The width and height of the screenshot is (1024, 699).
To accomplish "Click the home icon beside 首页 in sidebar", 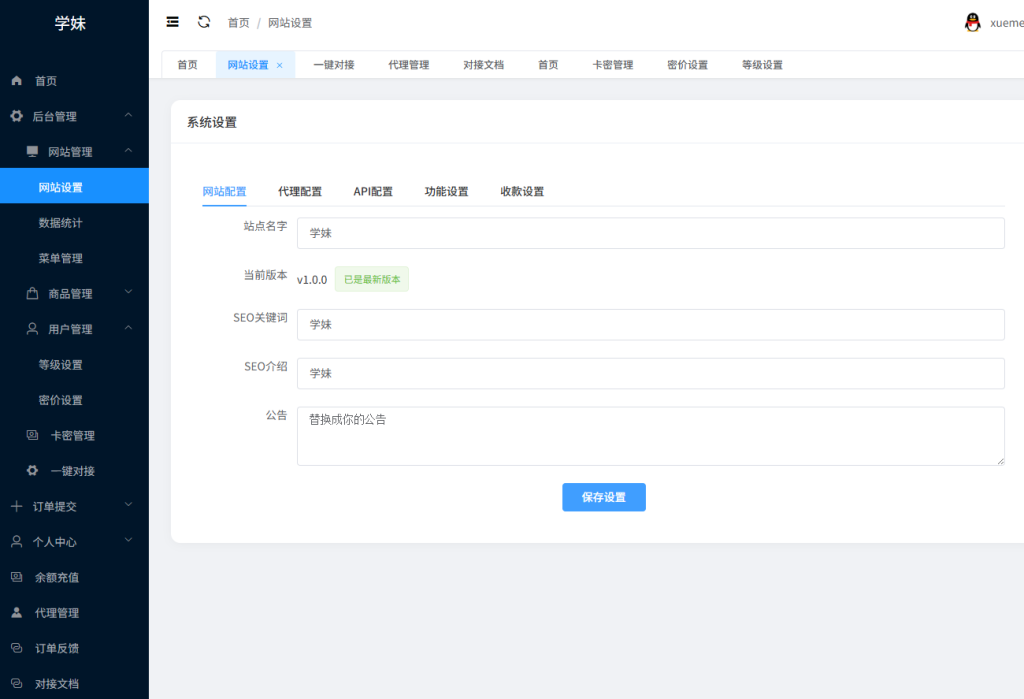I will tap(16, 81).
